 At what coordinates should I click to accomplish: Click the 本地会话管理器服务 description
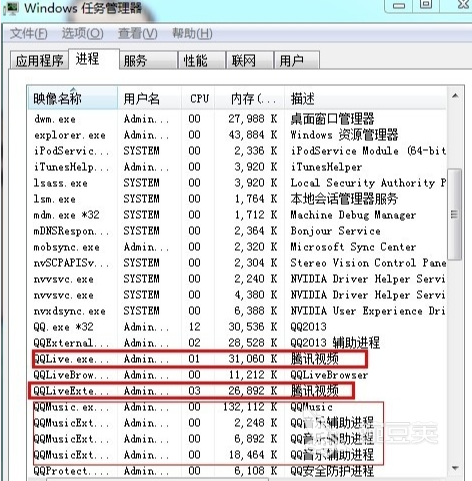(x=344, y=199)
